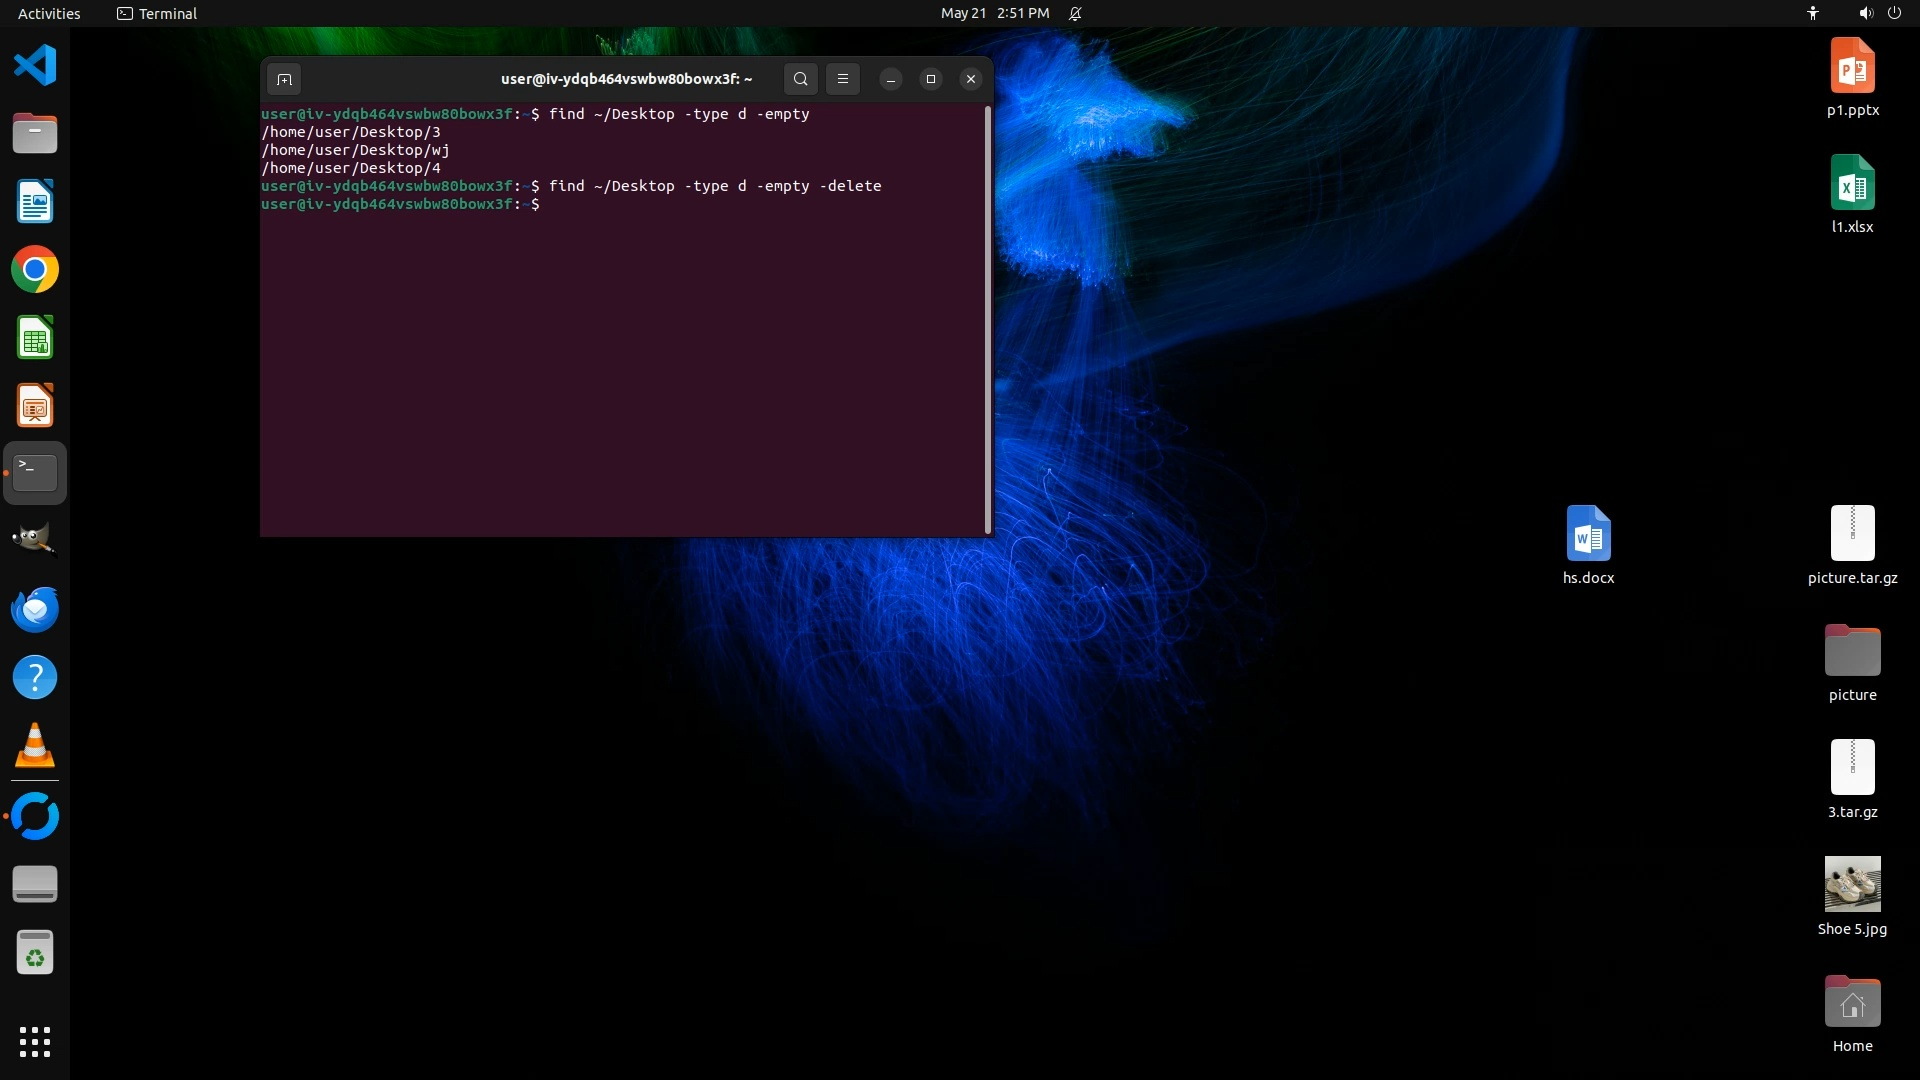Open Google Chrome from dock

pos(35,270)
